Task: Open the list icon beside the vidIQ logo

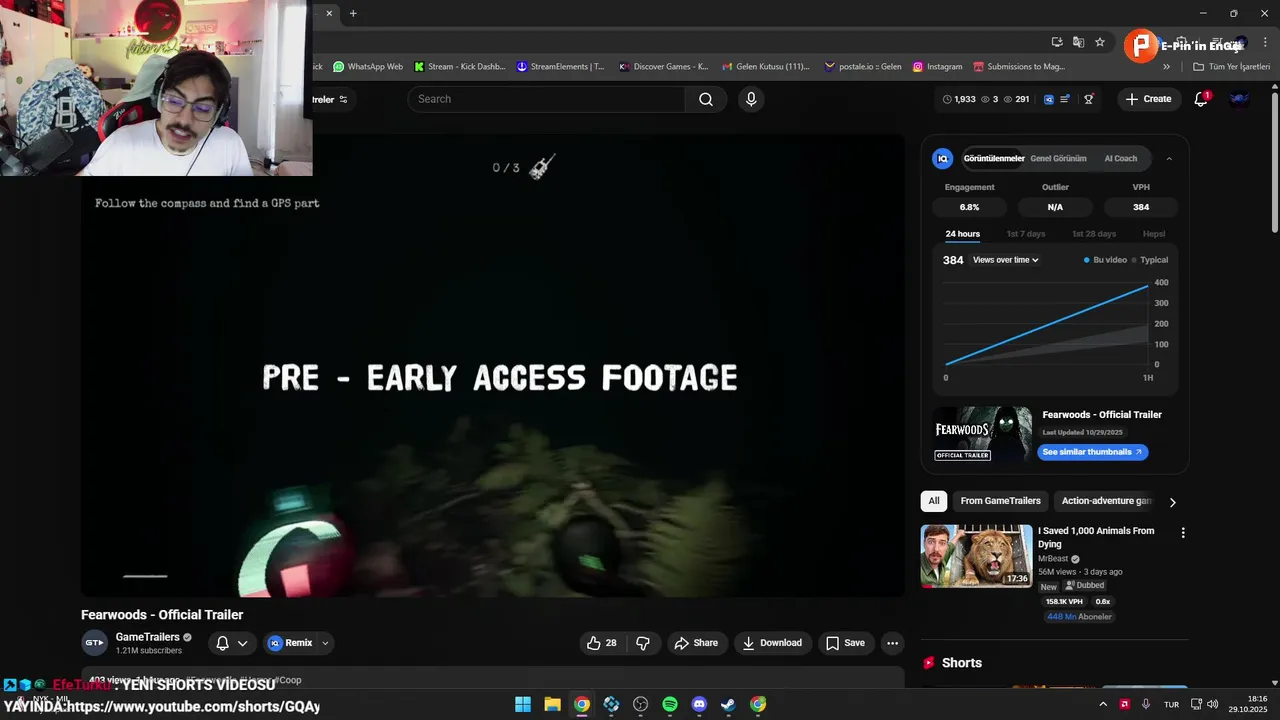Action: point(1065,99)
